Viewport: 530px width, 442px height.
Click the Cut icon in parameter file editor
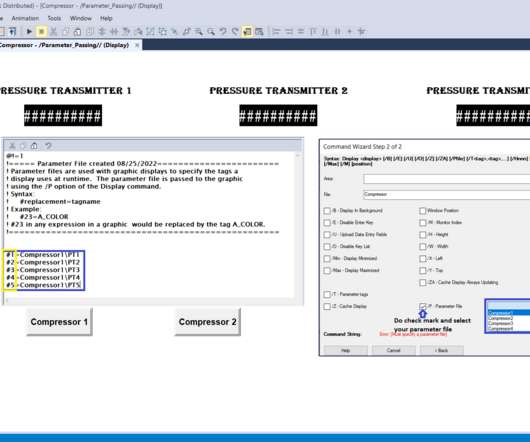coord(12,146)
